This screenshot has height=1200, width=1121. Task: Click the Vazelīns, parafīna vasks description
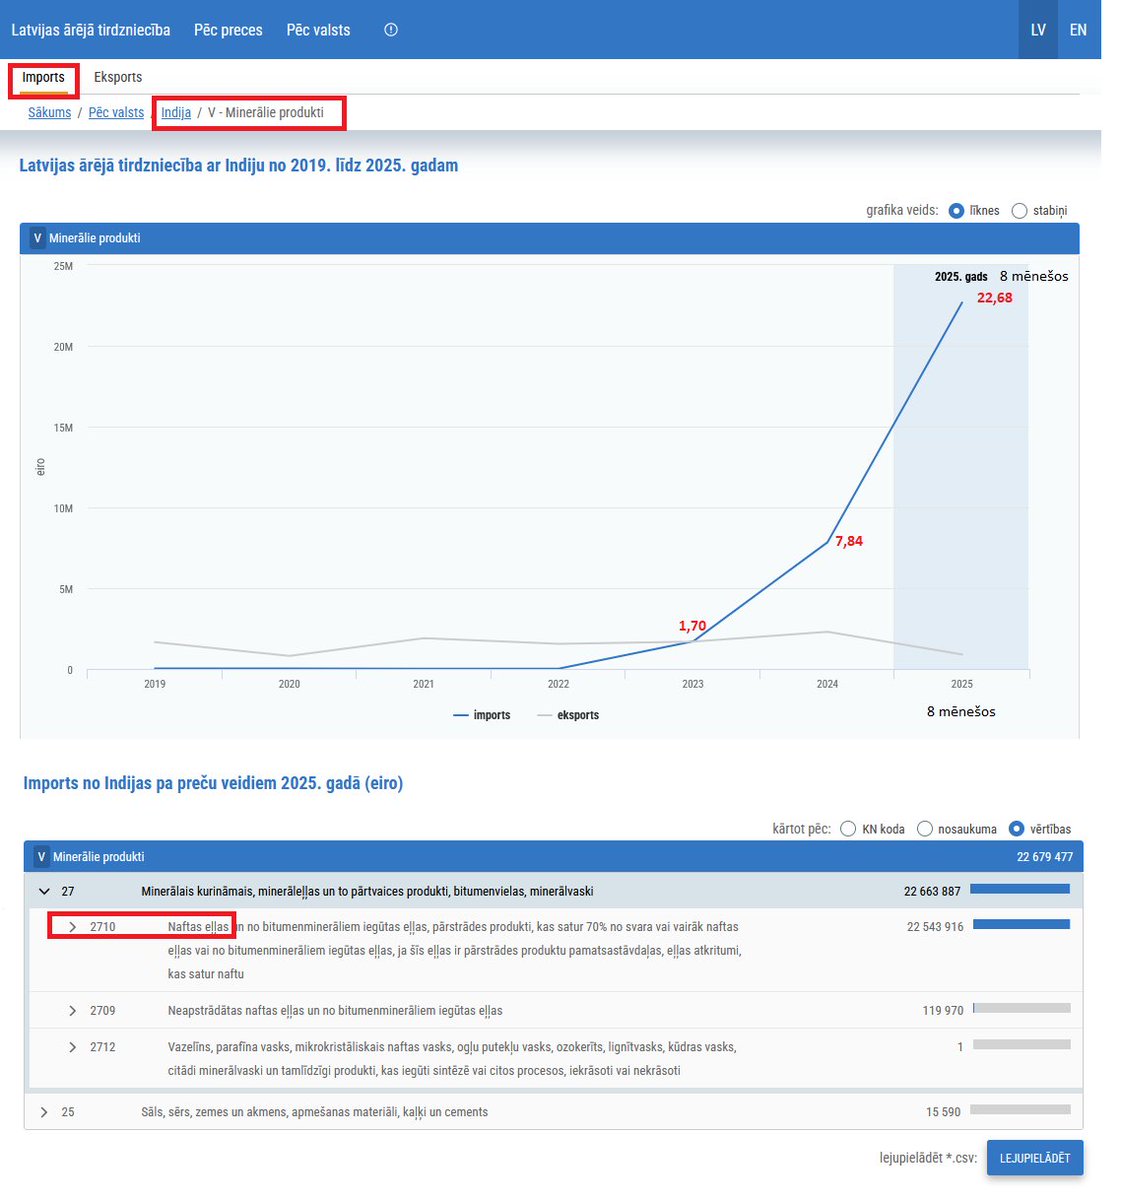(452, 1059)
